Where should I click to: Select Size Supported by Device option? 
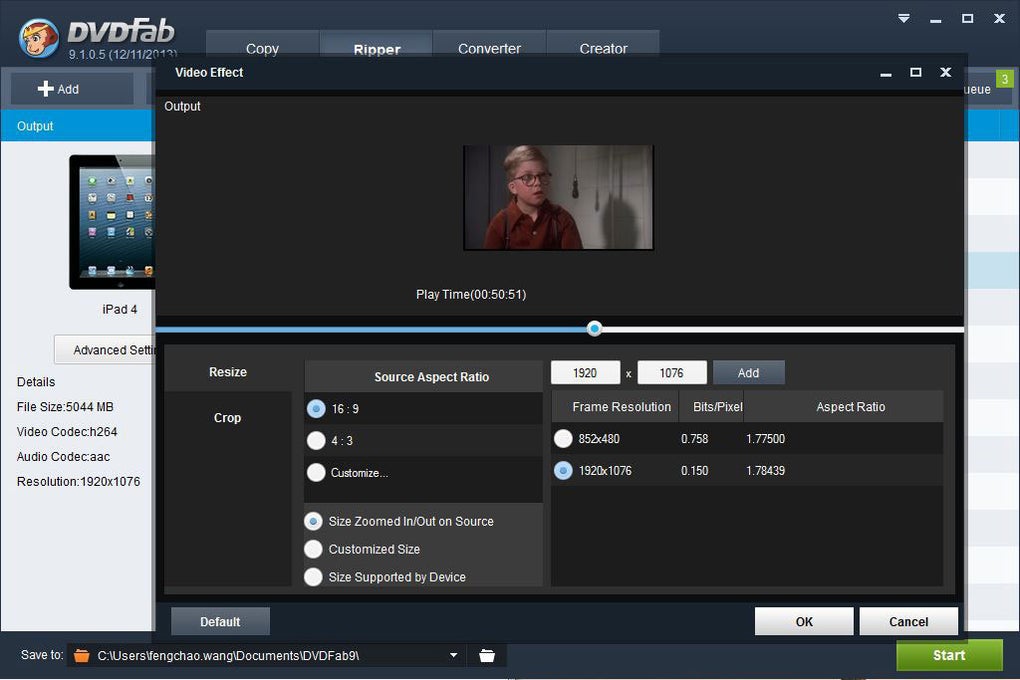coord(314,577)
